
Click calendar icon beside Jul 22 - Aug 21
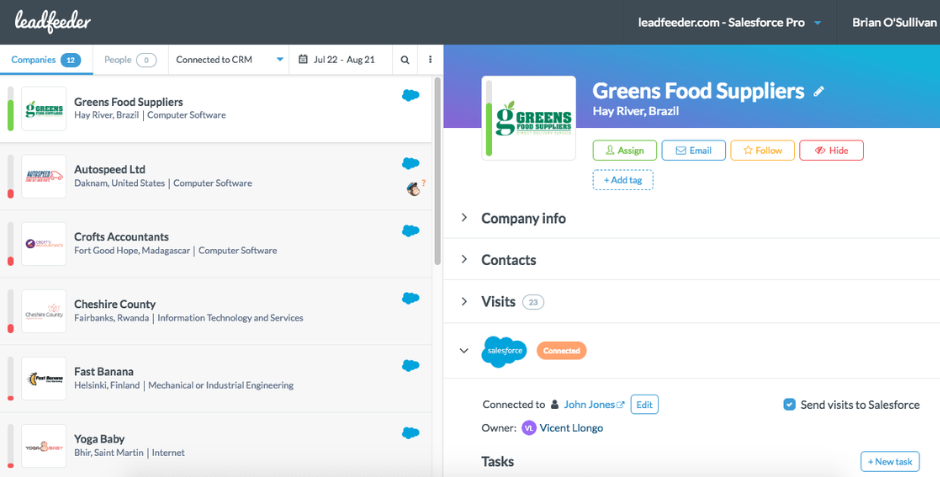click(303, 59)
